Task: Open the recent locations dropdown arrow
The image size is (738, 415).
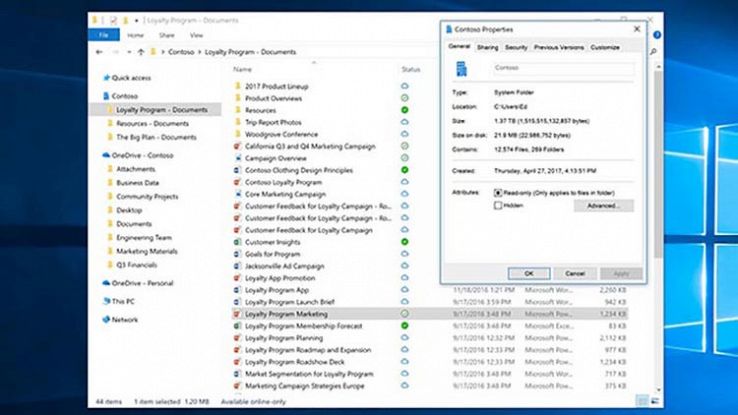Action: (x=129, y=52)
